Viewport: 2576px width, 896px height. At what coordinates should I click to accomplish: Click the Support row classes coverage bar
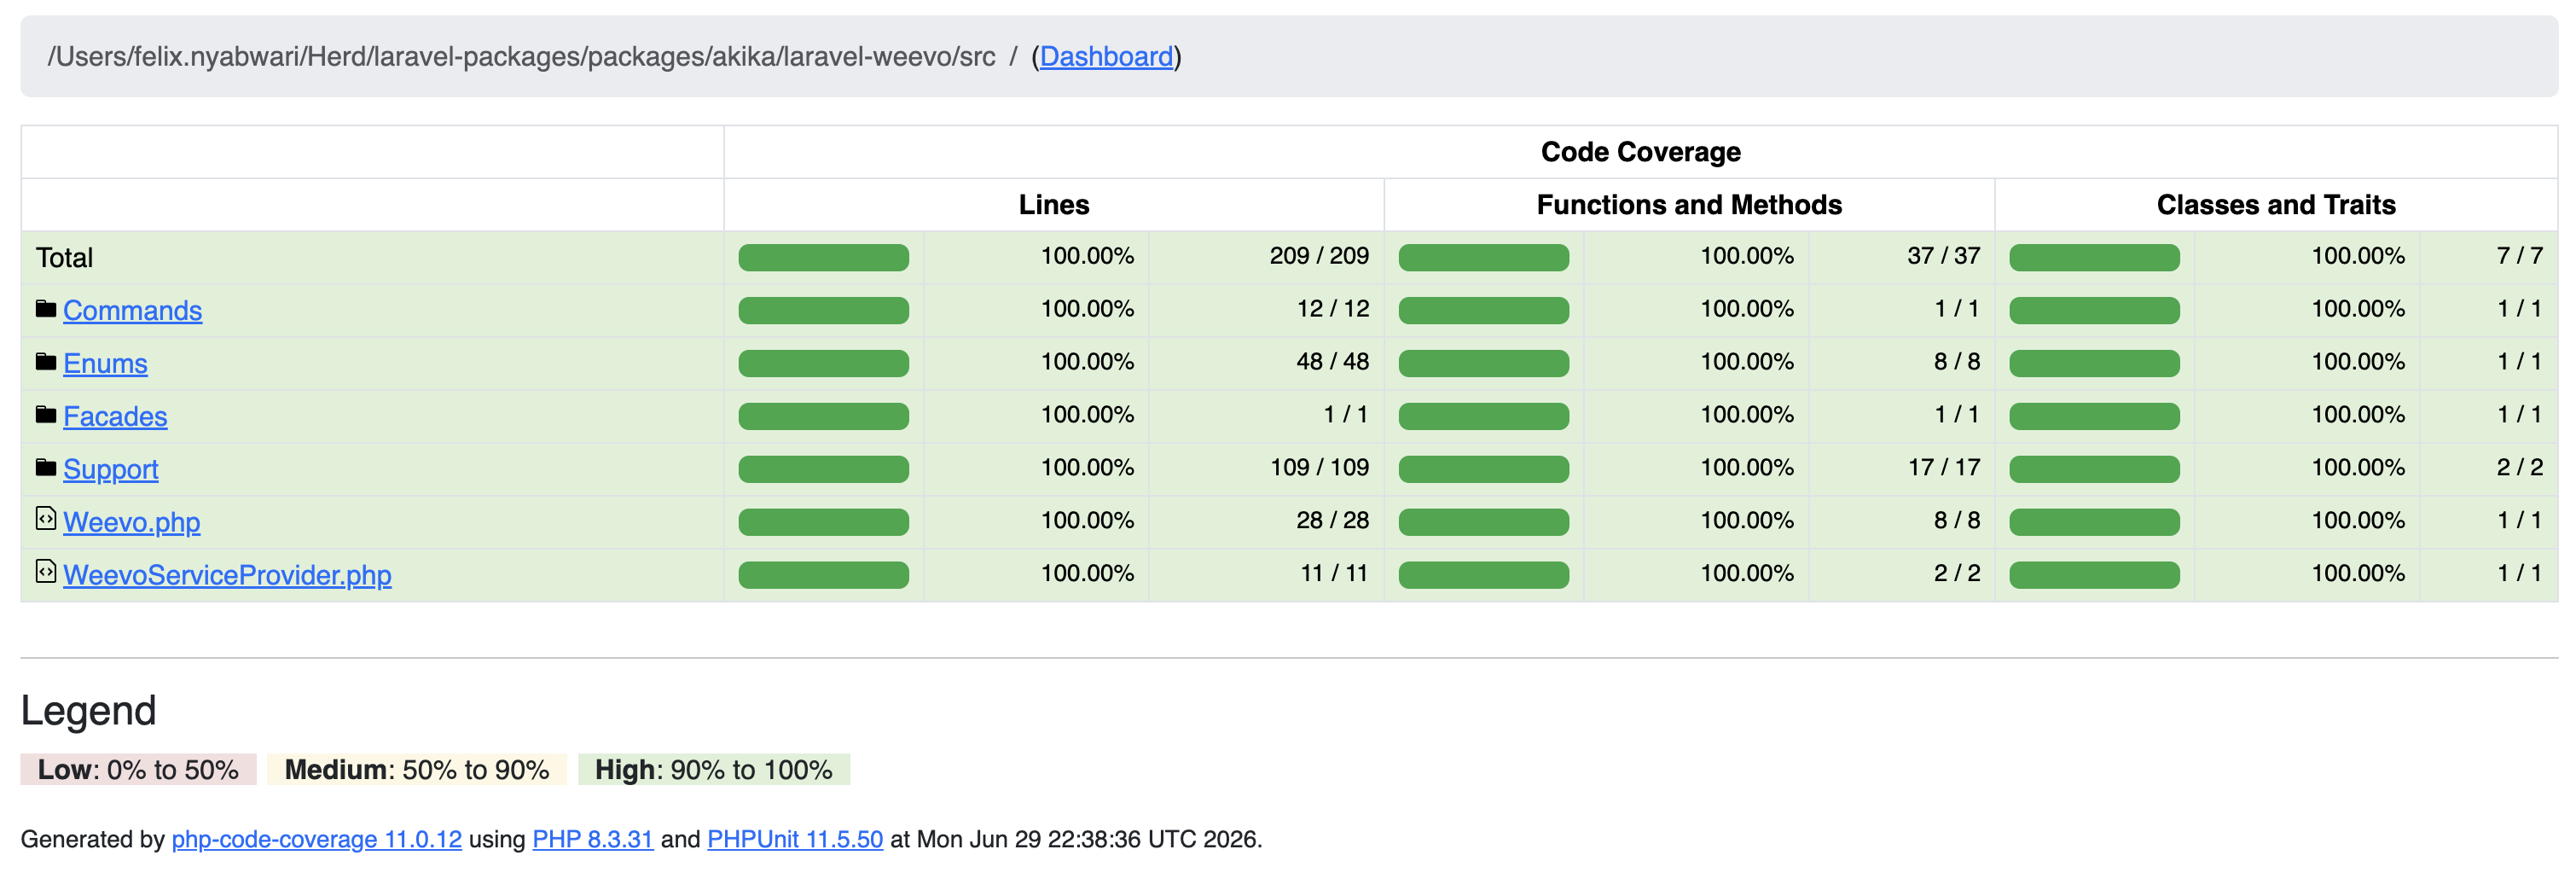[2094, 470]
